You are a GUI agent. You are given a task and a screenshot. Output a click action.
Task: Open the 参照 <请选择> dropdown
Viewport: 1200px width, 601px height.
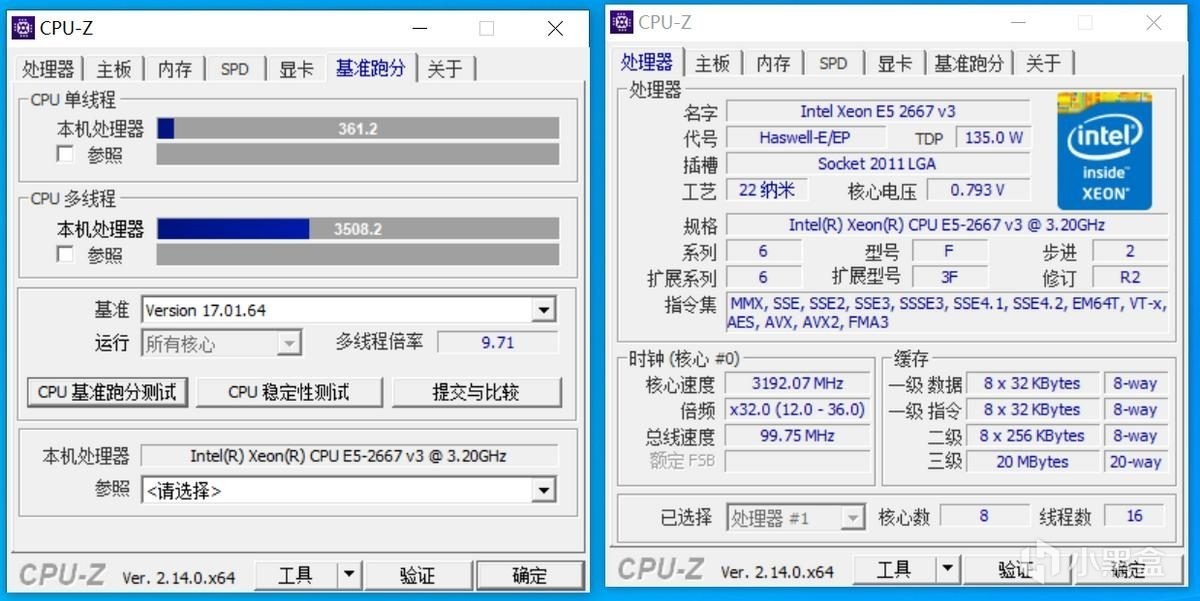(544, 490)
